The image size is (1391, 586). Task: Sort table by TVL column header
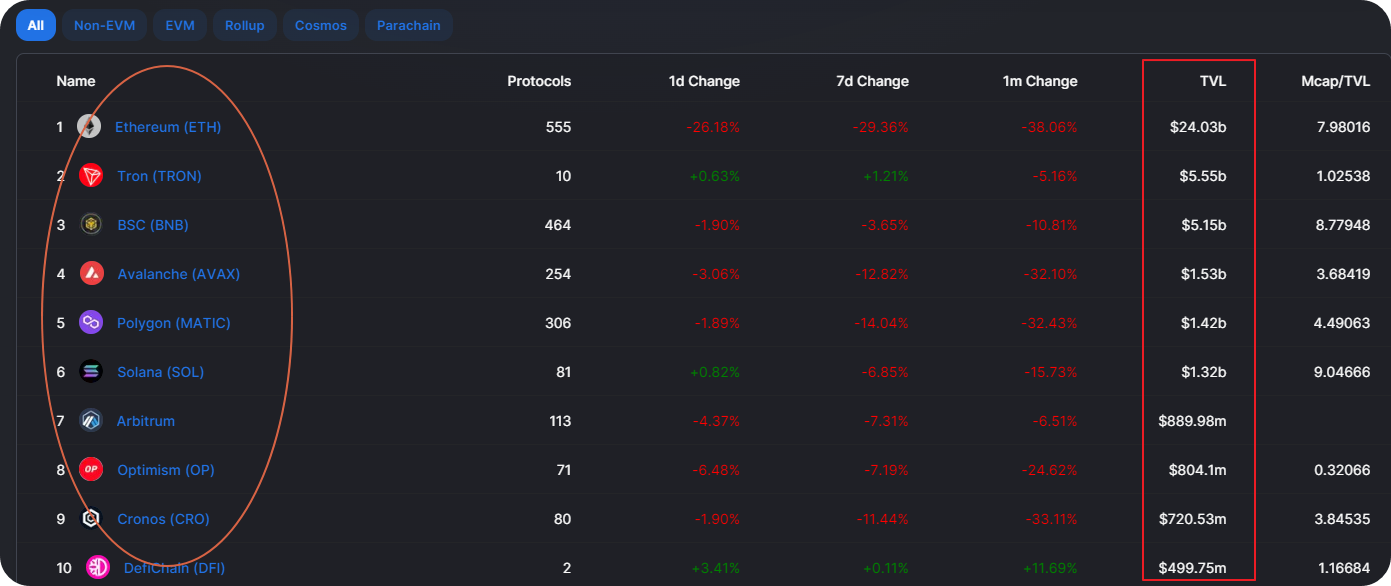(1213, 81)
